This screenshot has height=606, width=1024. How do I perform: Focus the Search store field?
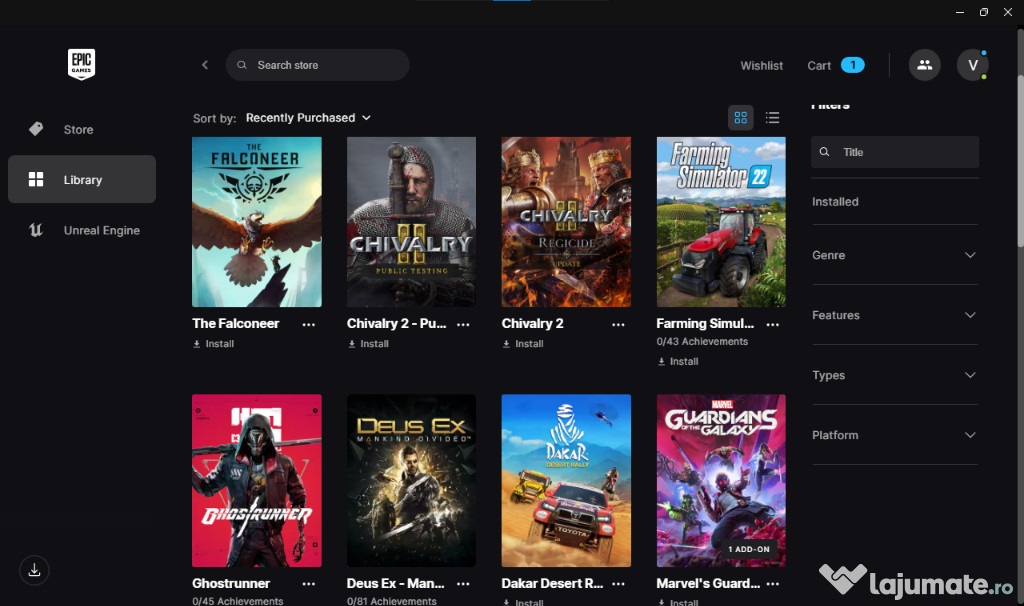[x=317, y=65]
